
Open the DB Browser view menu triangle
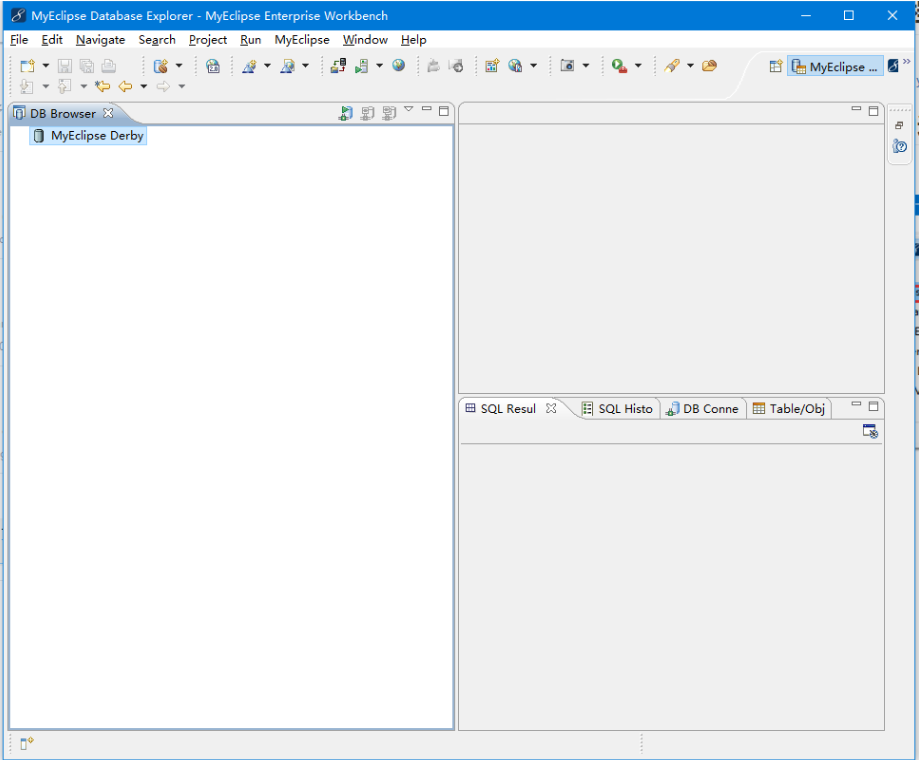click(409, 109)
